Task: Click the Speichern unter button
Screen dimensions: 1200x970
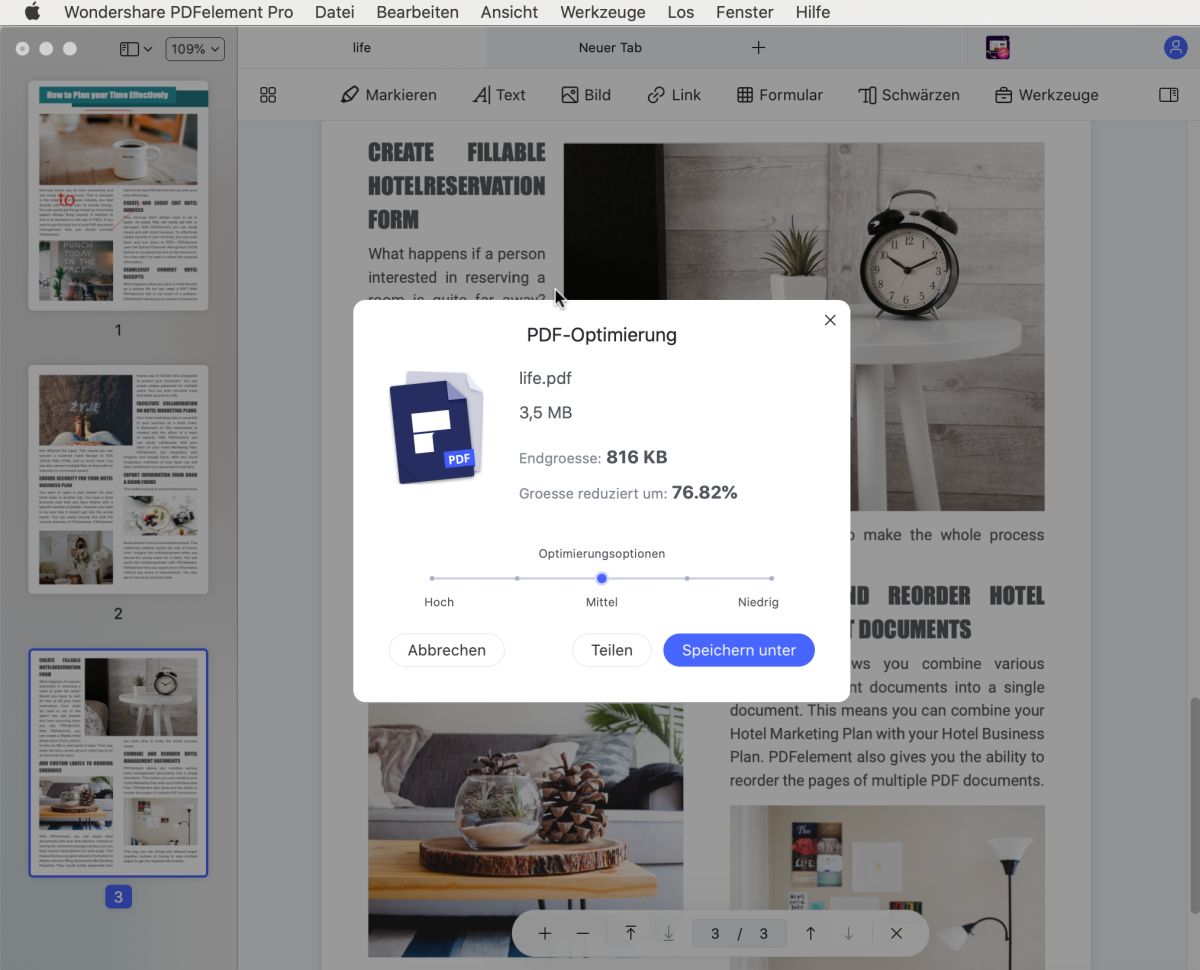Action: click(739, 650)
